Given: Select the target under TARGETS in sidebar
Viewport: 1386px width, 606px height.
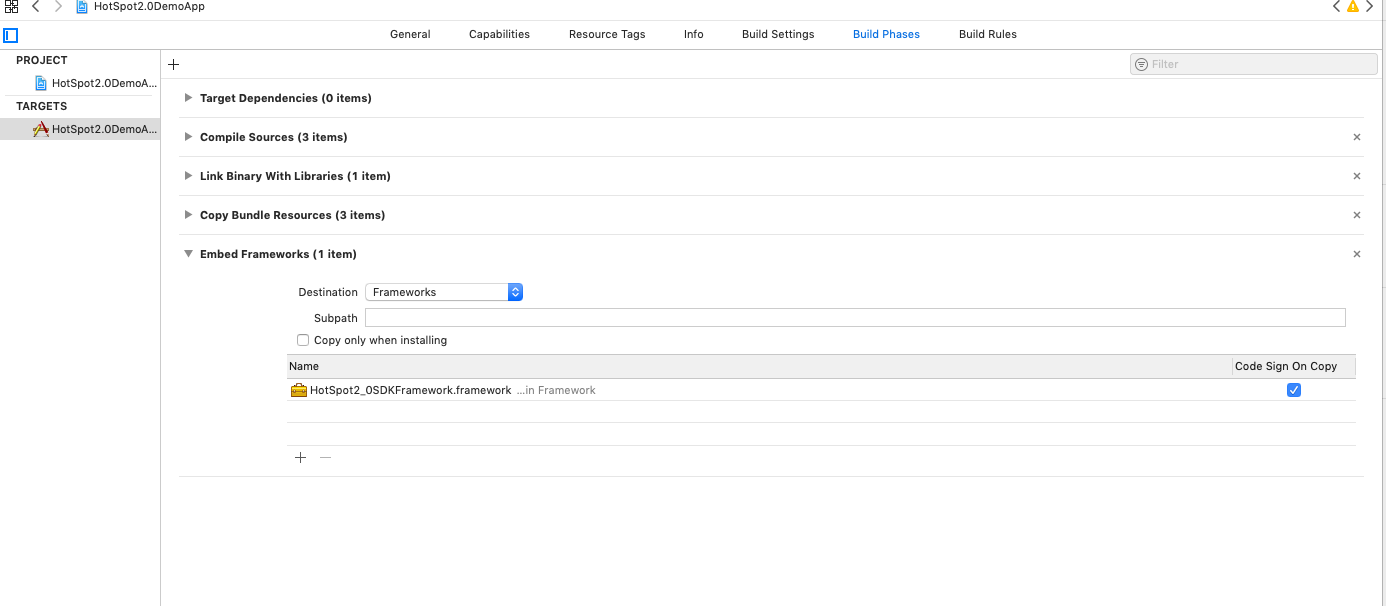Looking at the screenshot, I should [80, 129].
